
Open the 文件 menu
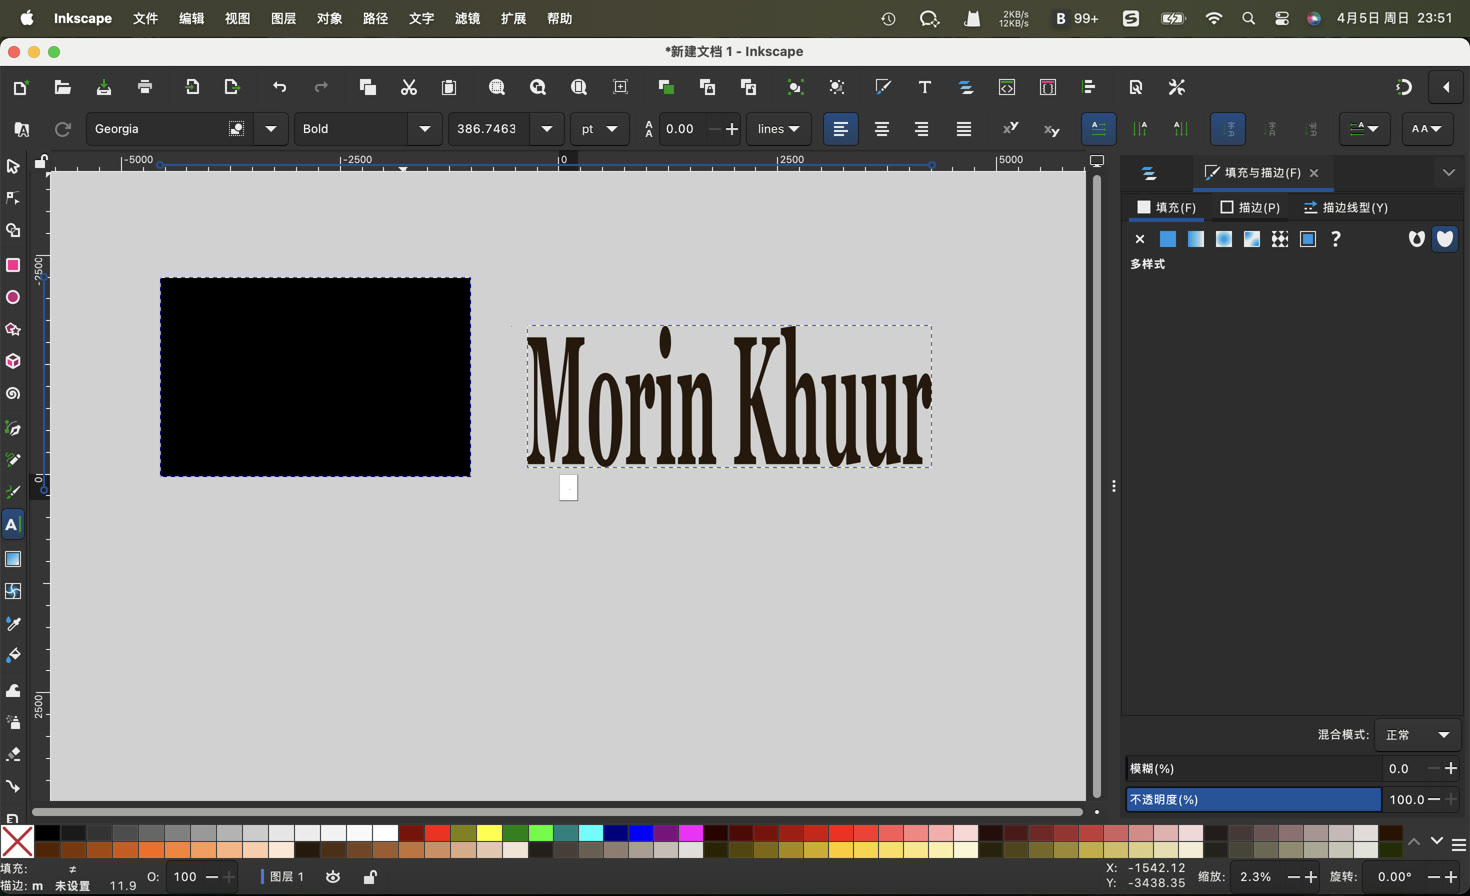[145, 18]
